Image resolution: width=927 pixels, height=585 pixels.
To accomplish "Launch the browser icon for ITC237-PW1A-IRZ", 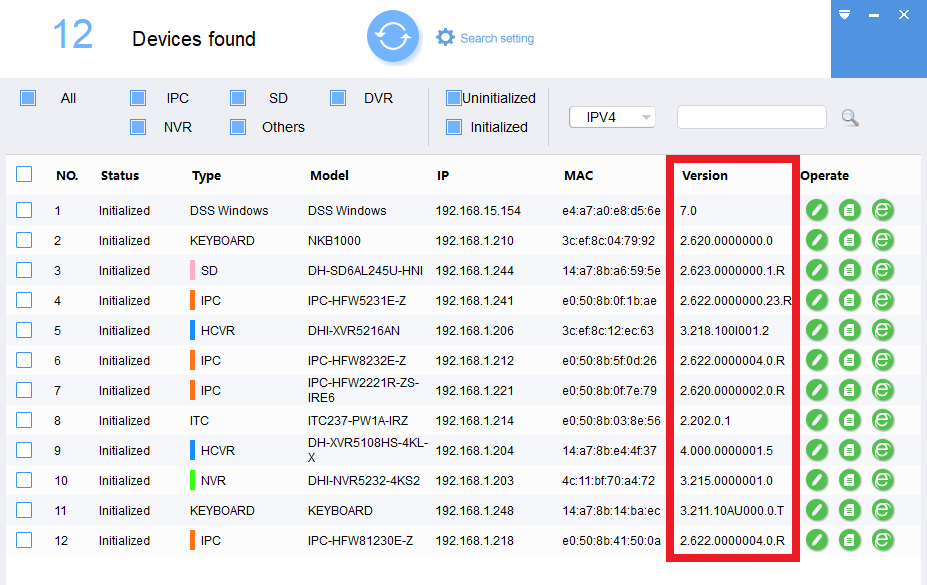I will point(882,421).
